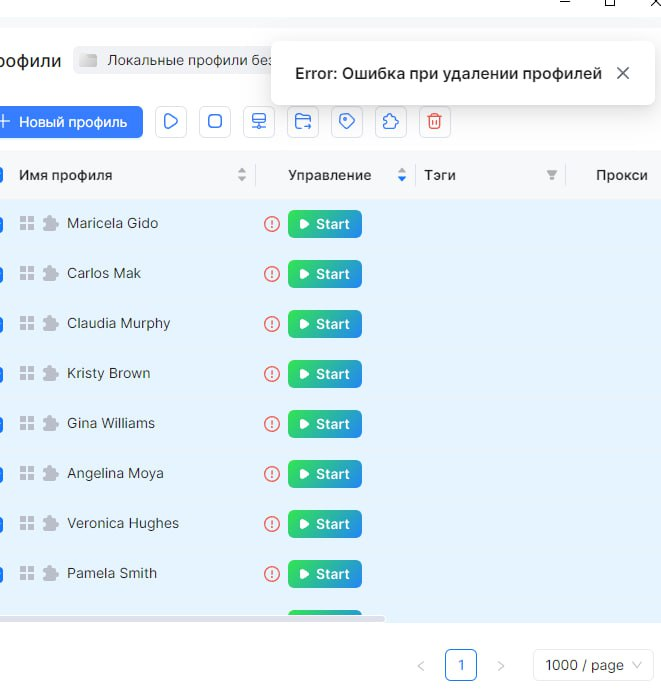The height and width of the screenshot is (689, 661).
Task: Click the move to folder icon
Action: [x=302, y=122]
